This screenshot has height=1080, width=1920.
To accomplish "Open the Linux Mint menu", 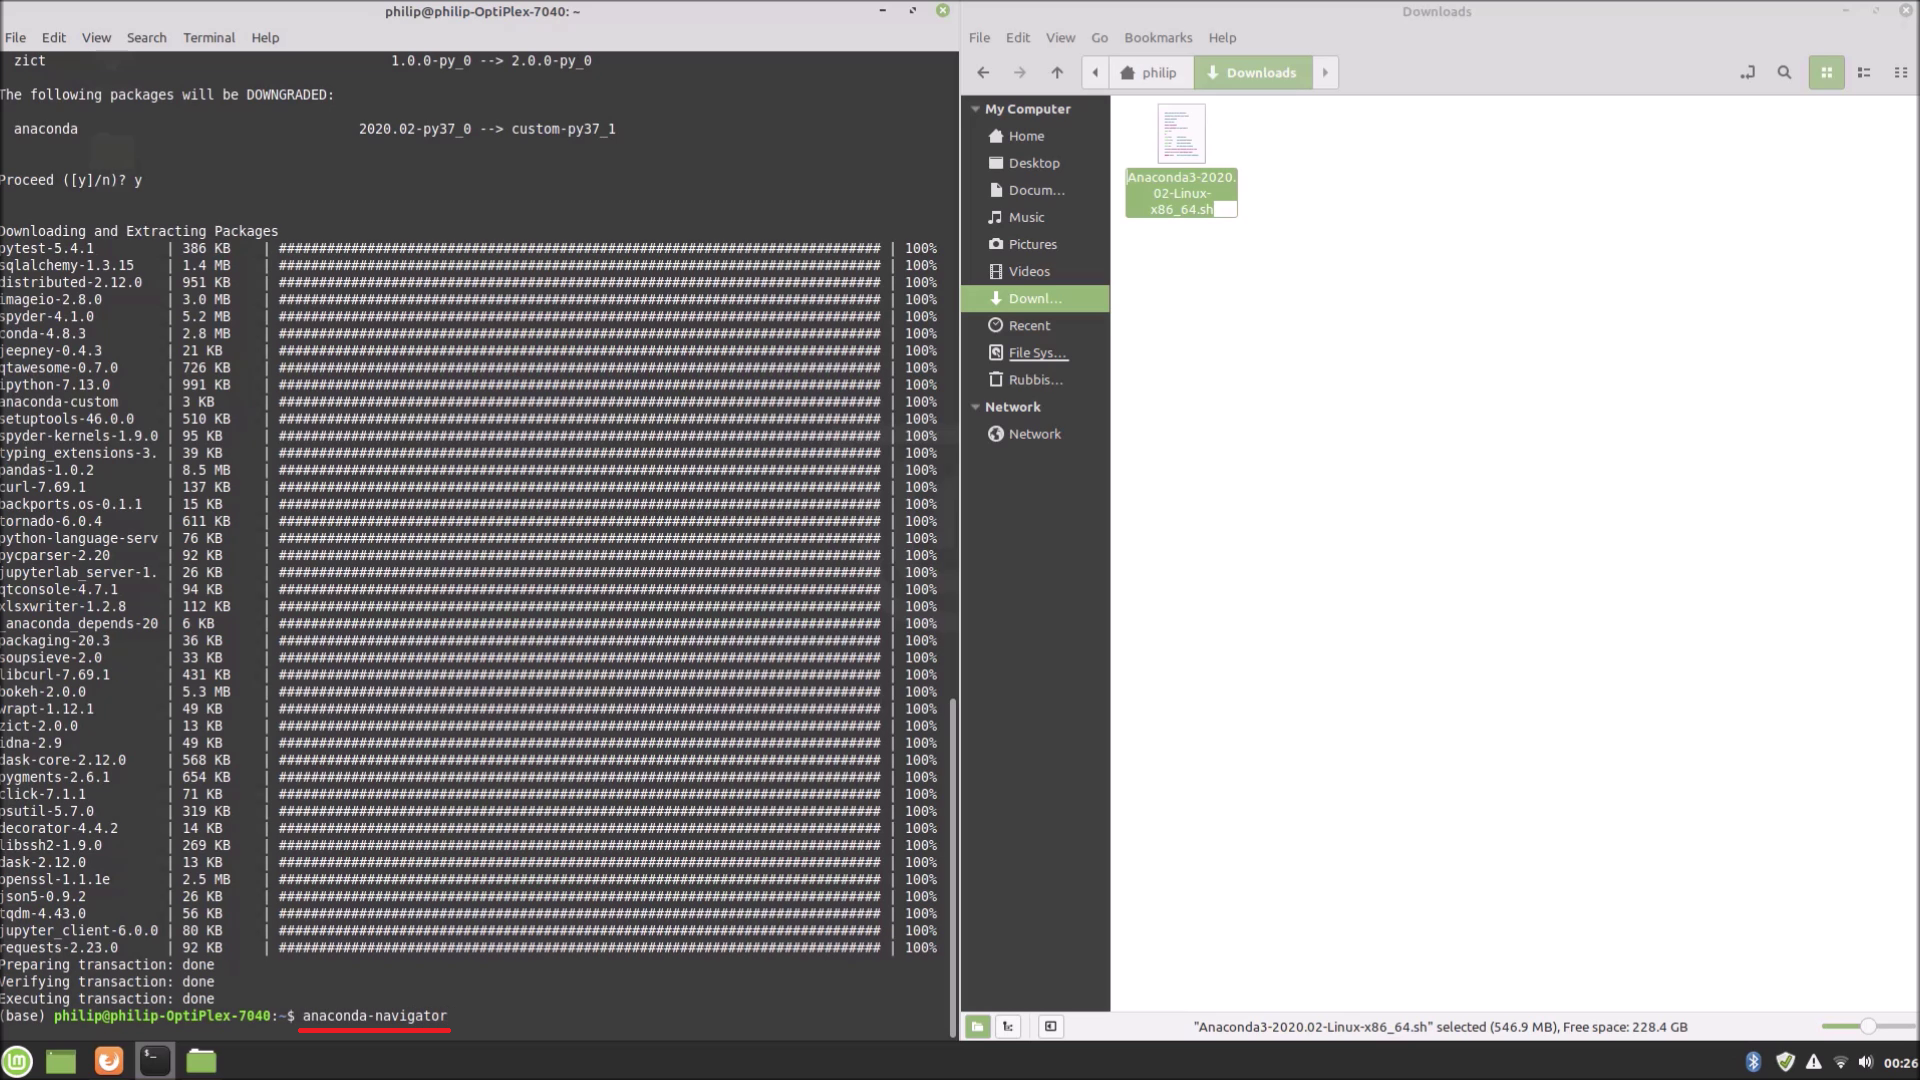I will coord(17,1061).
